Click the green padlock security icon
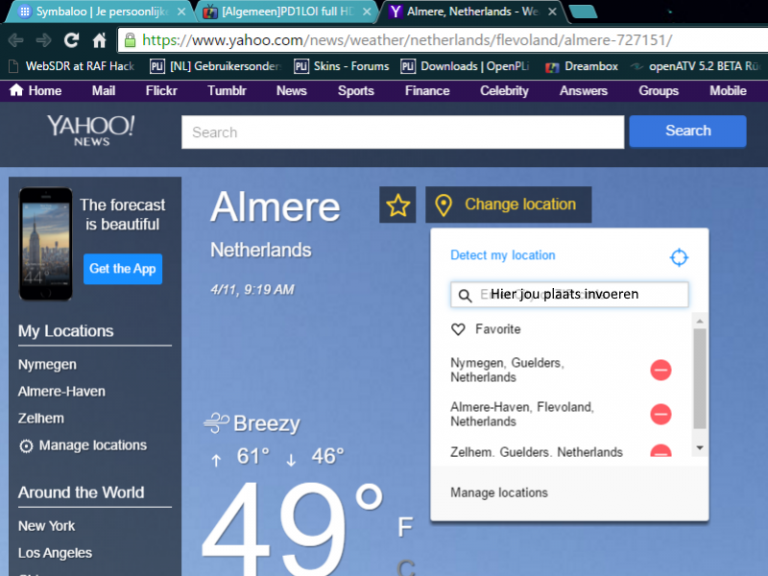Screen dimensions: 768x576 click(x=130, y=40)
